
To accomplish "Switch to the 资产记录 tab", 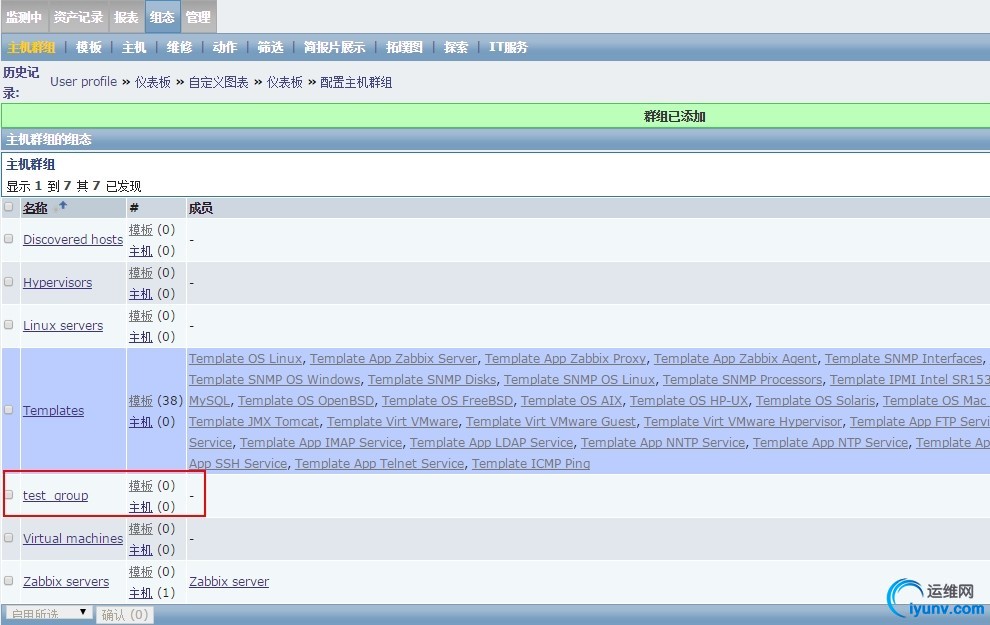I will [x=78, y=17].
